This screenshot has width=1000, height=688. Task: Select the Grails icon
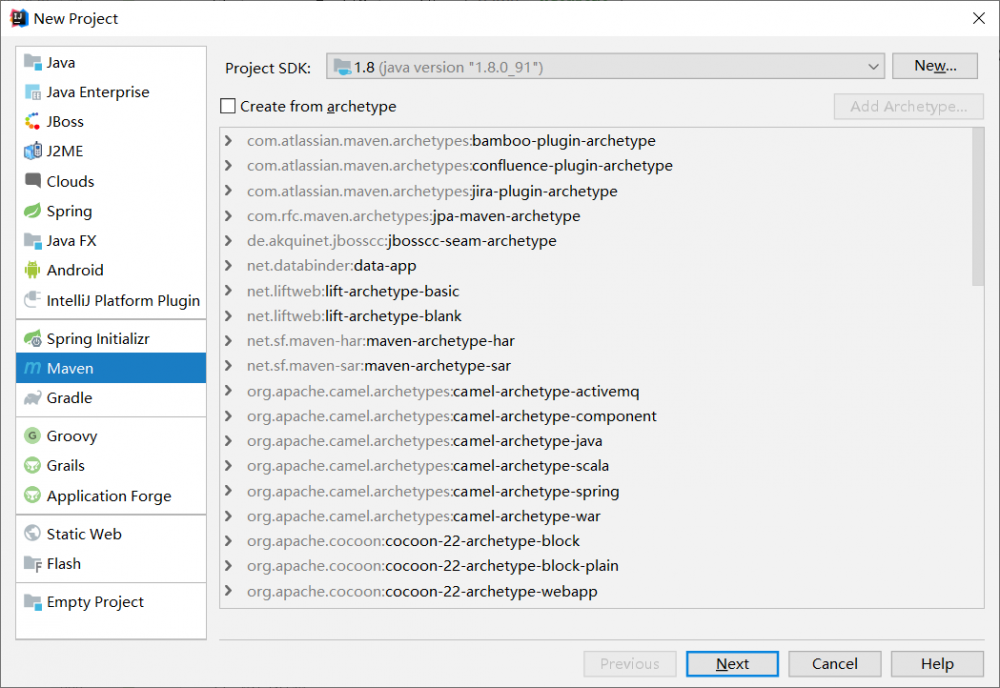click(x=33, y=466)
